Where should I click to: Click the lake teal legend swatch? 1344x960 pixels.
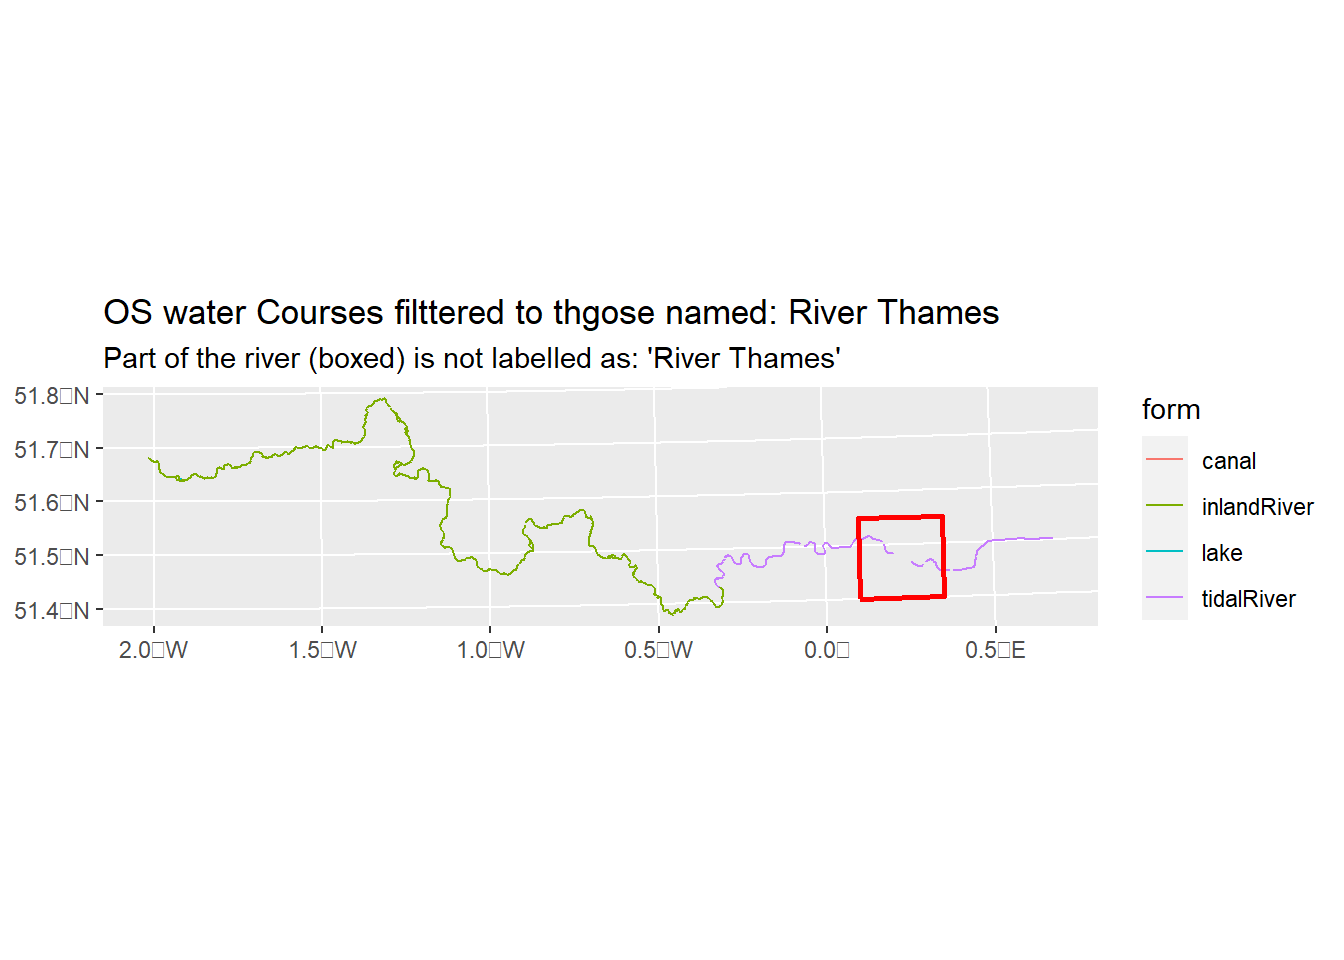pos(1165,551)
